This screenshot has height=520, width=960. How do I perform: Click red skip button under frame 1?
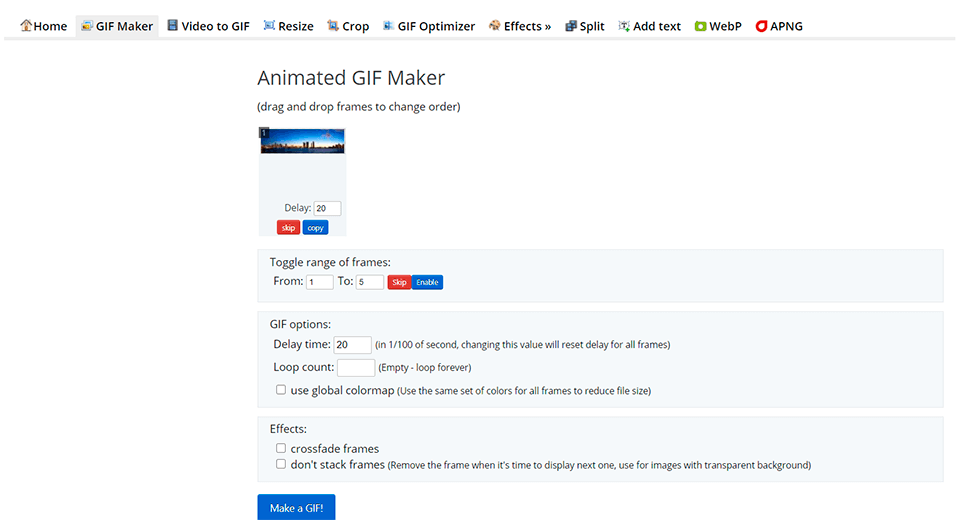(x=288, y=228)
